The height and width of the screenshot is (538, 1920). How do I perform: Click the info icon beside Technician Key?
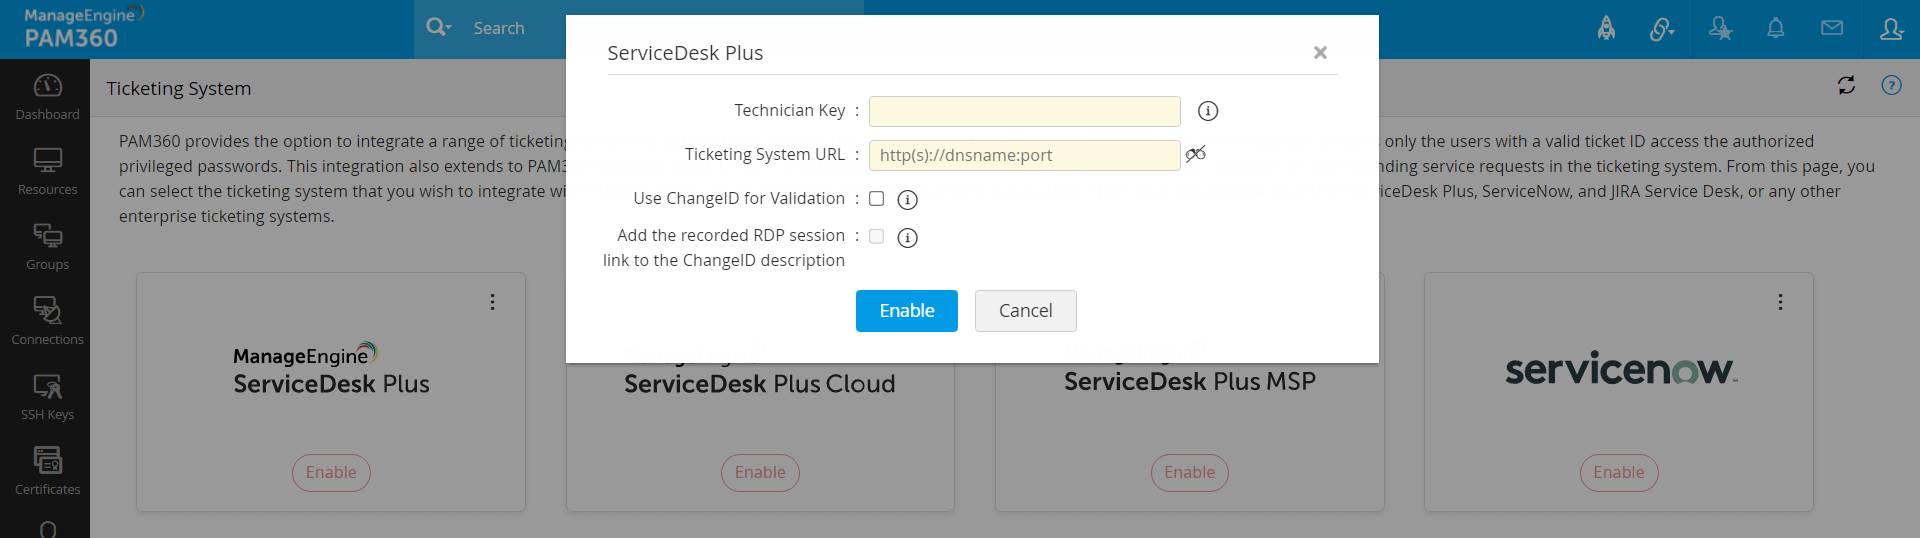coord(1208,111)
